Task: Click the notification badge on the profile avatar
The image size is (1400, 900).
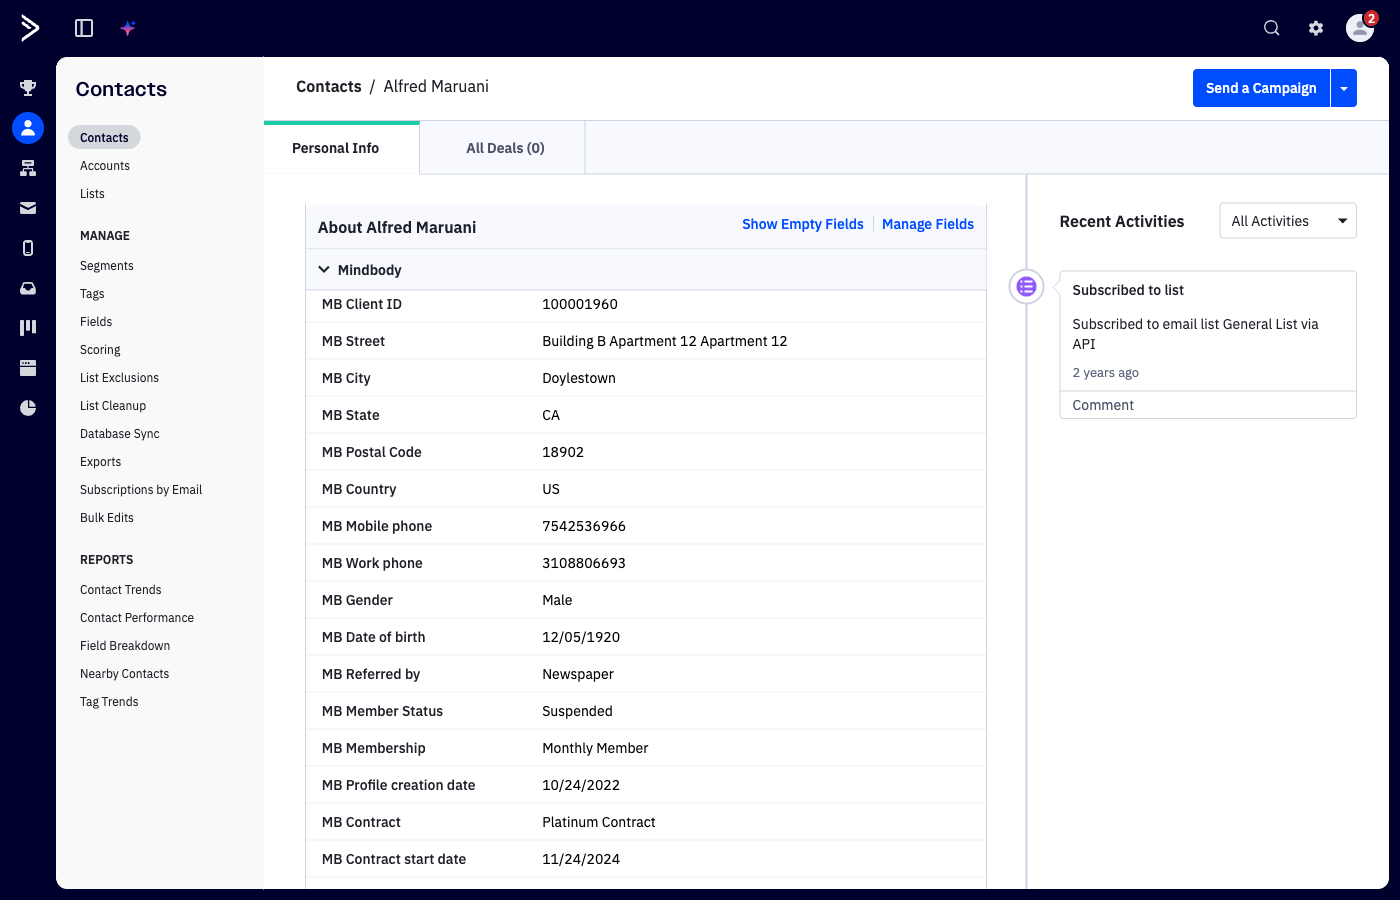Action: point(1370,17)
